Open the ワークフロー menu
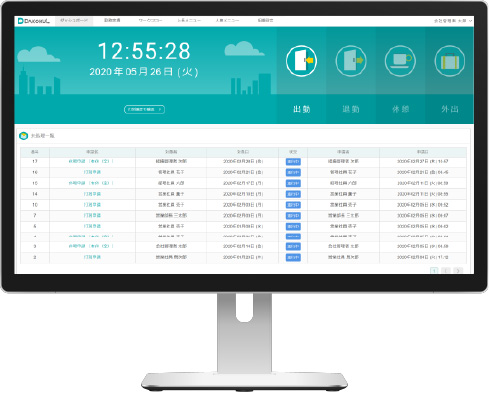The height and width of the screenshot is (394, 489). coord(150,21)
